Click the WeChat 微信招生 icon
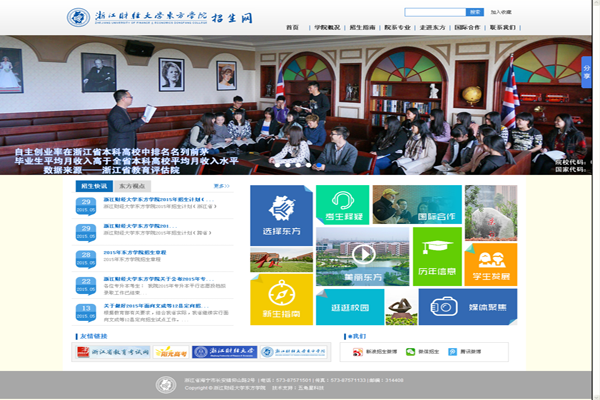600x400 pixels. pyautogui.click(x=411, y=352)
